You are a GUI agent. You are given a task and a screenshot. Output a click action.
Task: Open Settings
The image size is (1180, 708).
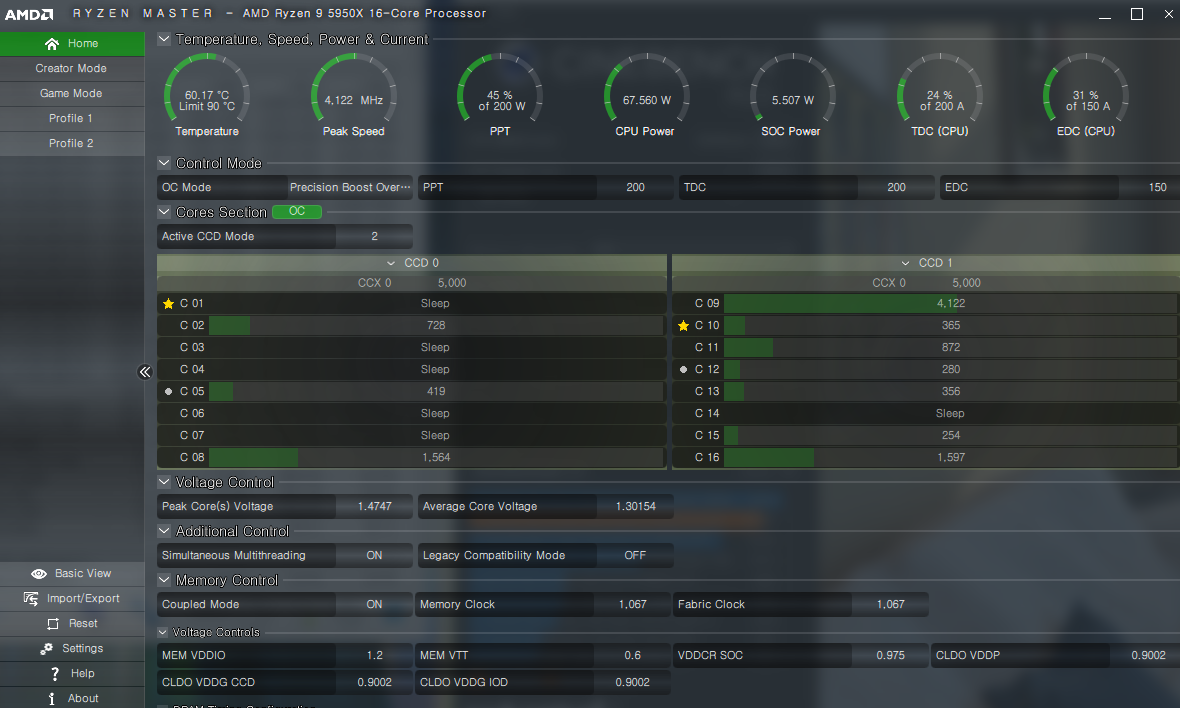pos(72,648)
